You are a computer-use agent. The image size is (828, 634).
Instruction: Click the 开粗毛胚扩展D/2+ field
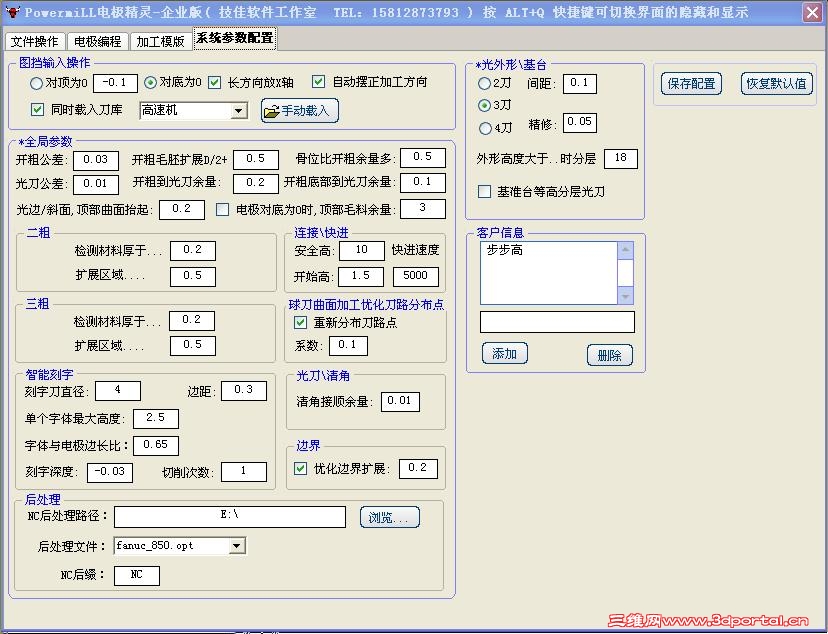(x=256, y=159)
